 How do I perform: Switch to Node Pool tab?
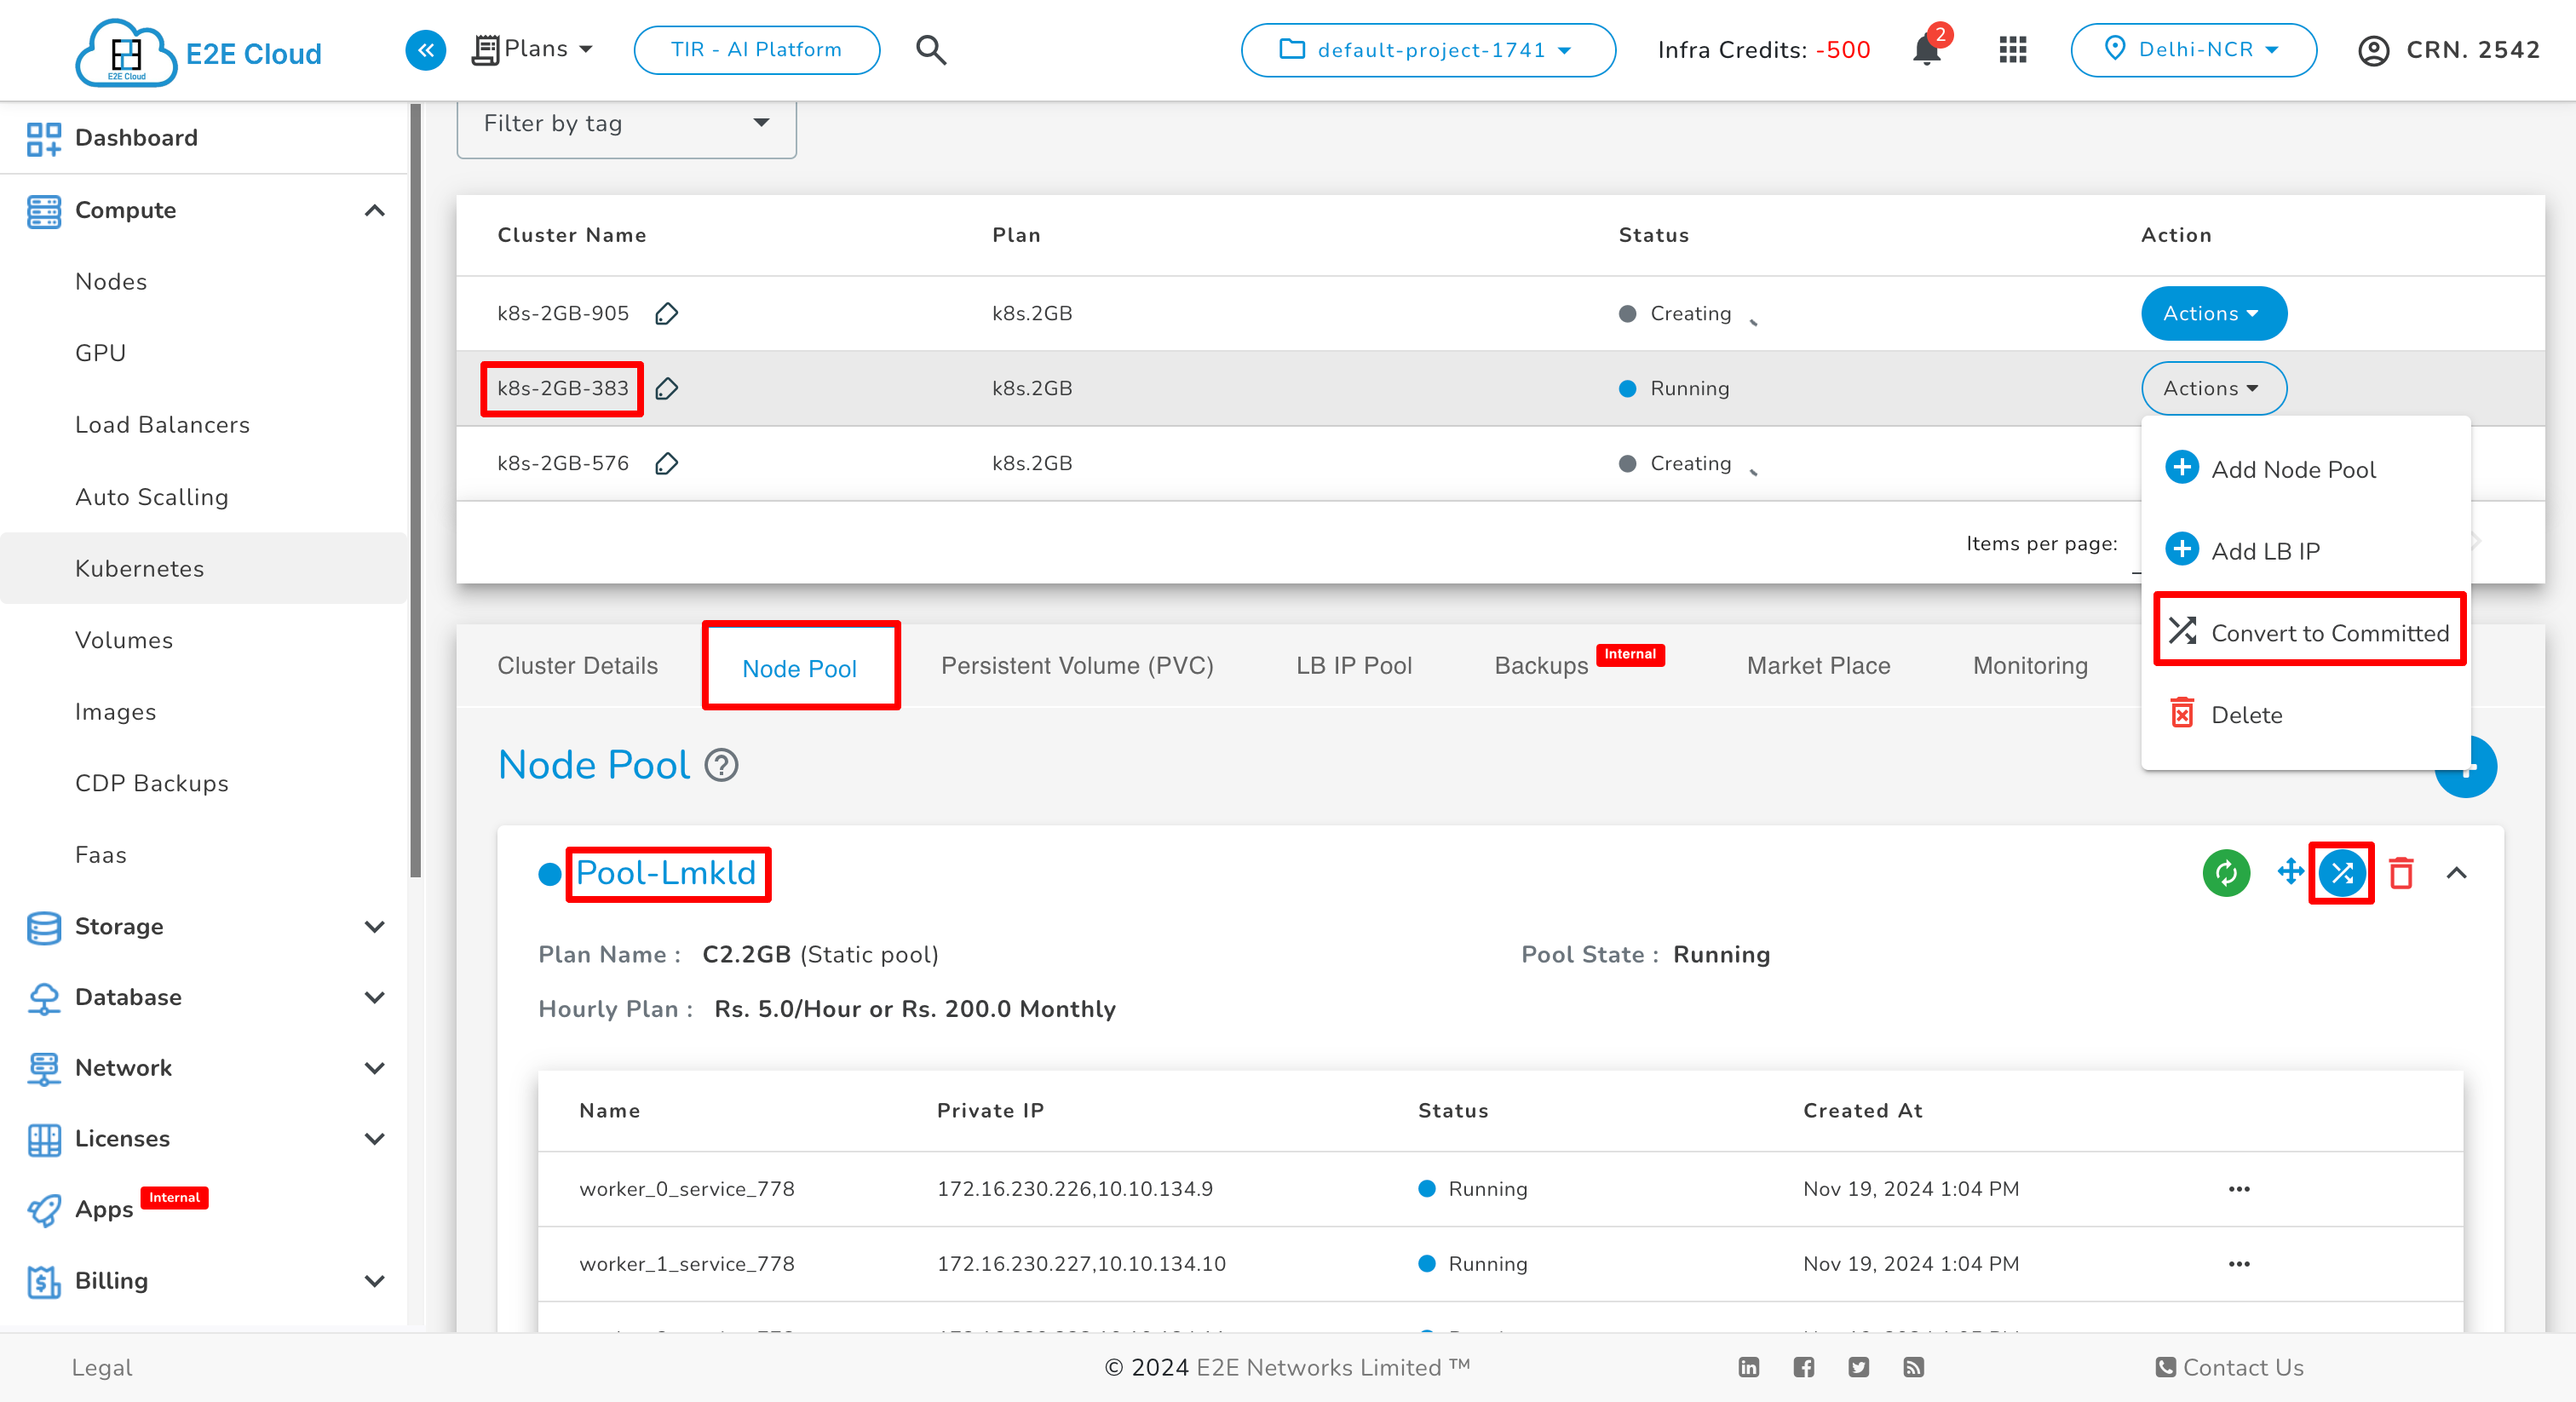point(799,668)
